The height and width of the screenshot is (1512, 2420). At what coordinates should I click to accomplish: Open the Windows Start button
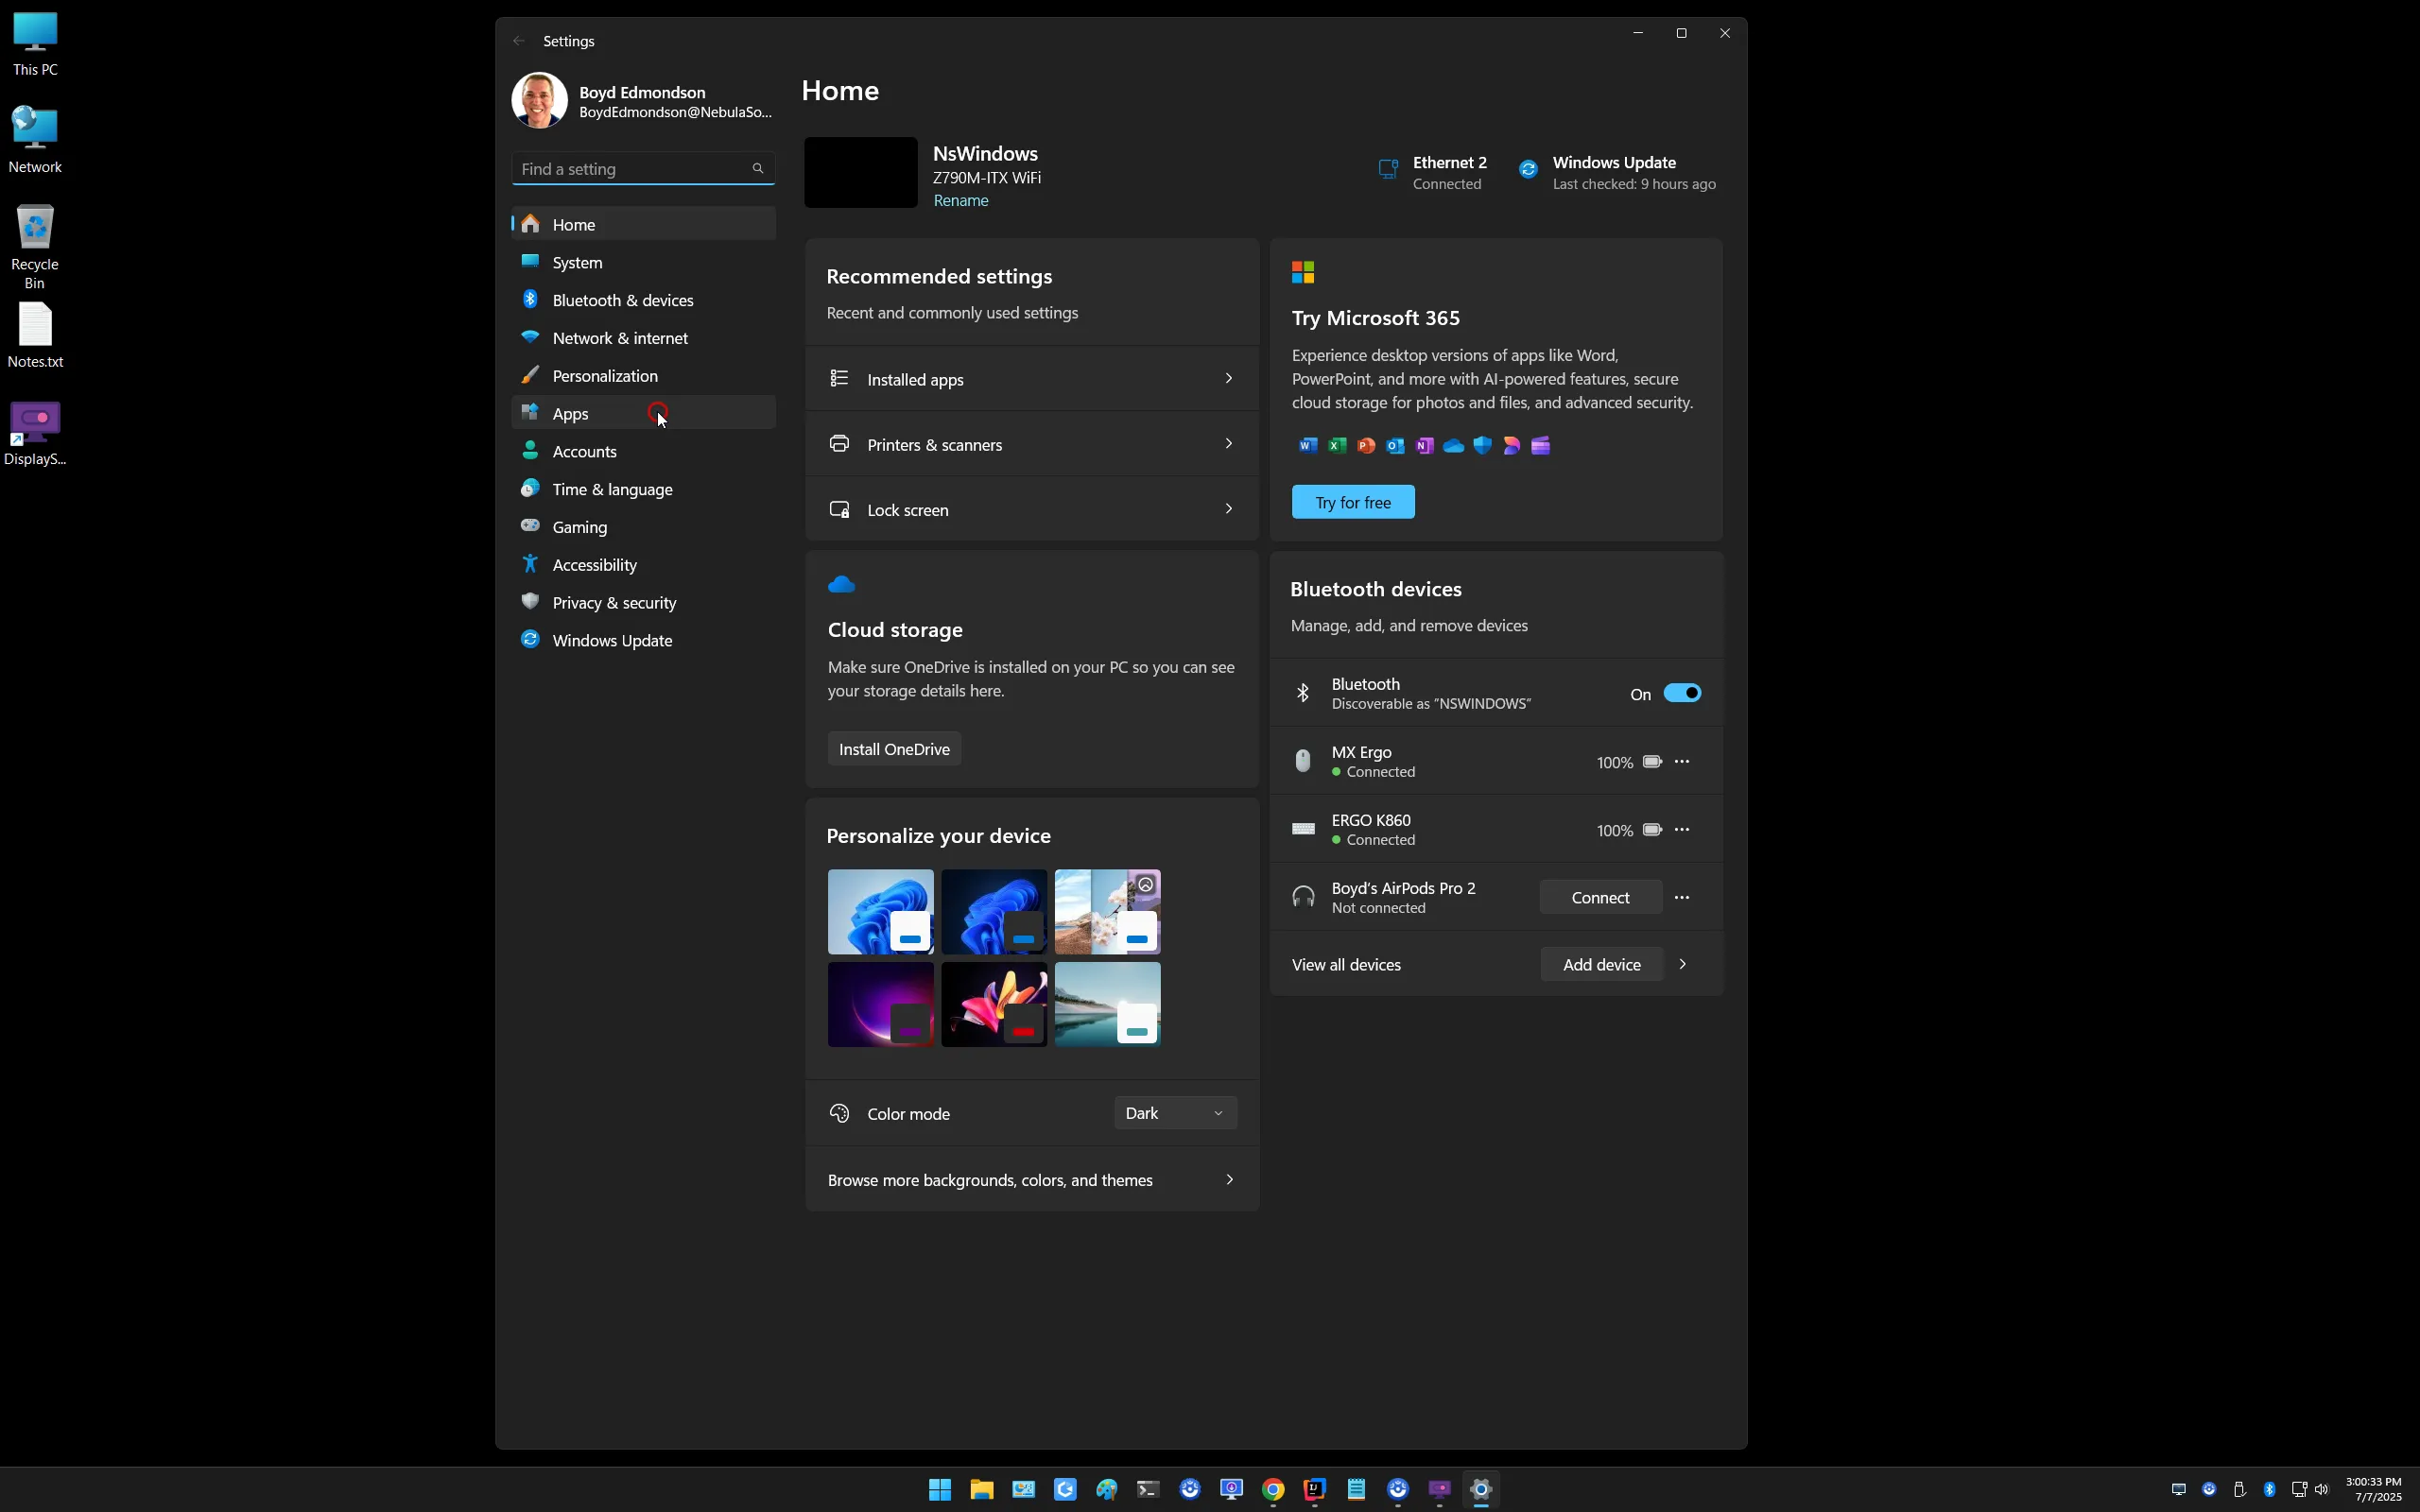pos(939,1489)
